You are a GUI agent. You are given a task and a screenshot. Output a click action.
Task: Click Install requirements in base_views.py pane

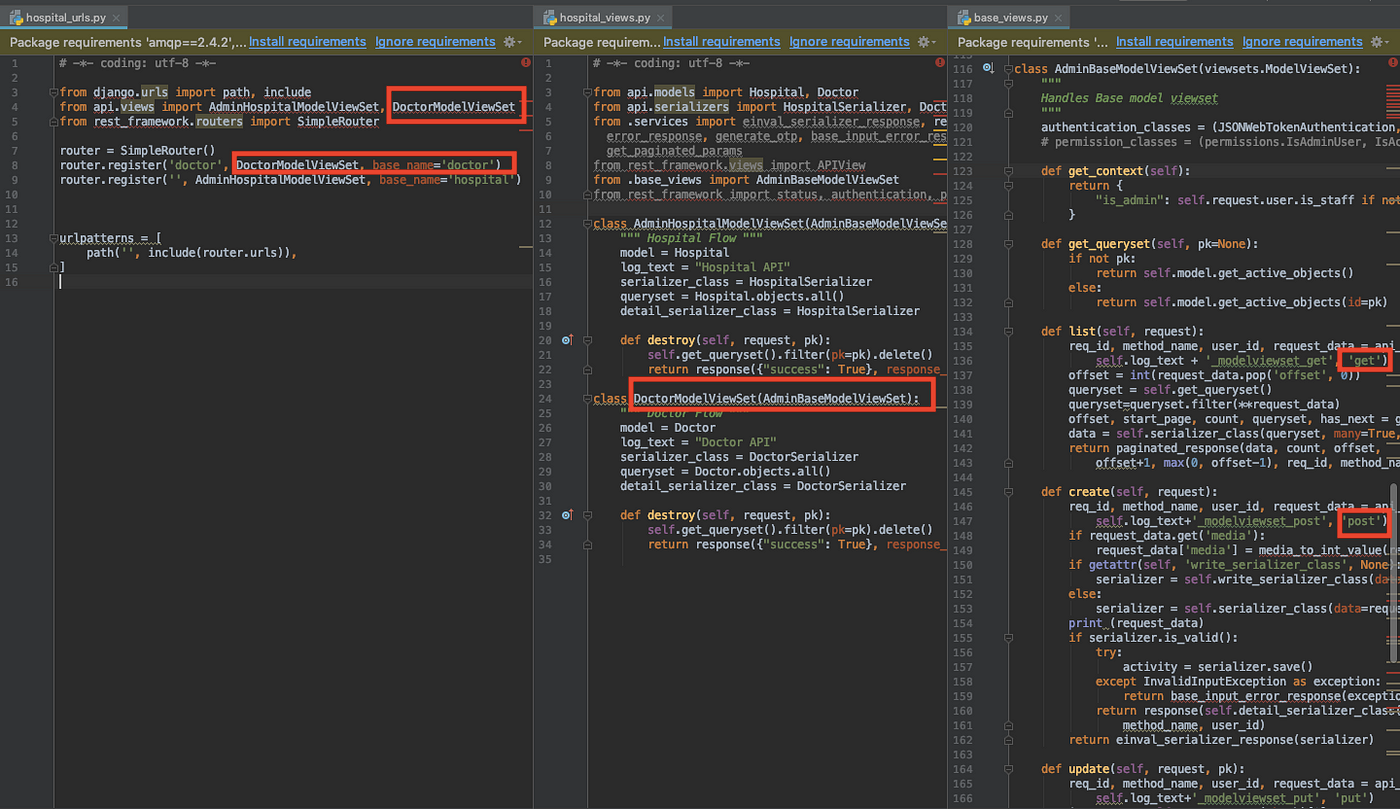[1174, 42]
